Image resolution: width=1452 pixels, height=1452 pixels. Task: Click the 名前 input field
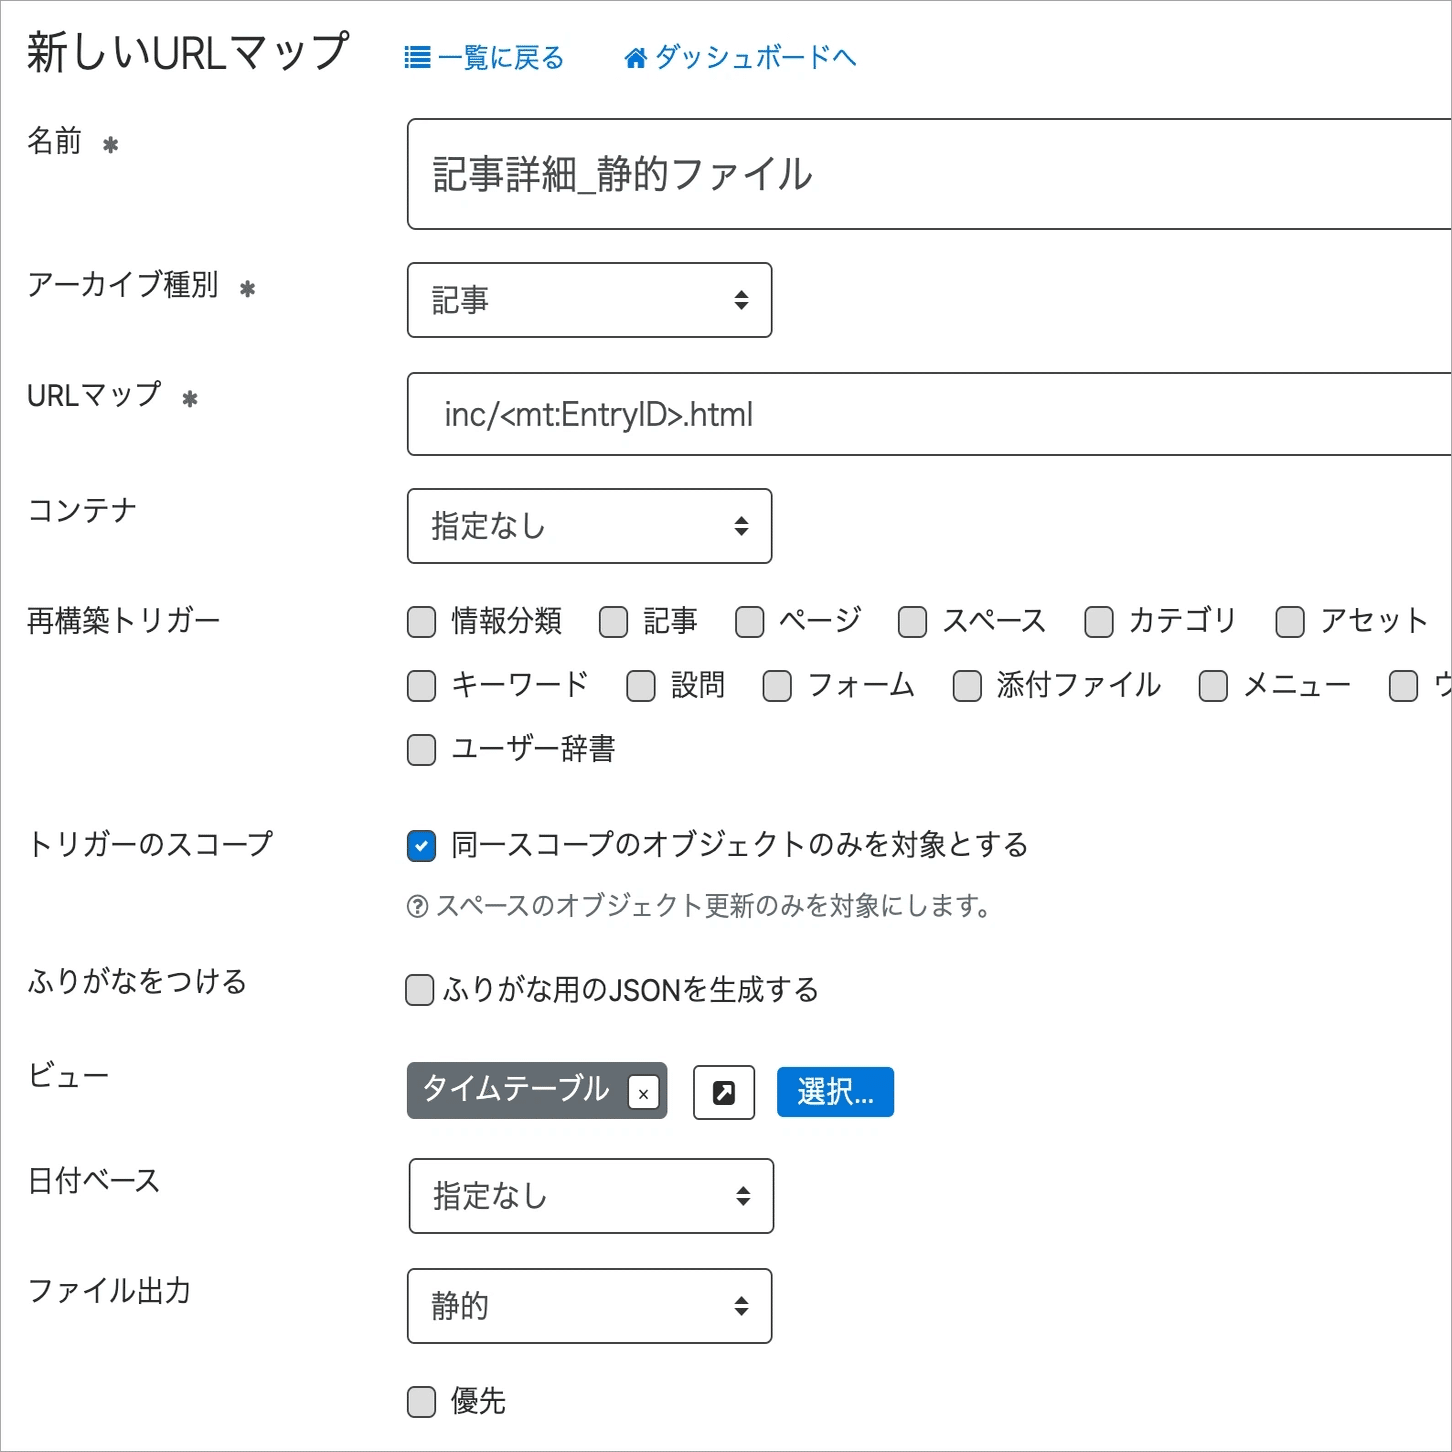pos(900,176)
